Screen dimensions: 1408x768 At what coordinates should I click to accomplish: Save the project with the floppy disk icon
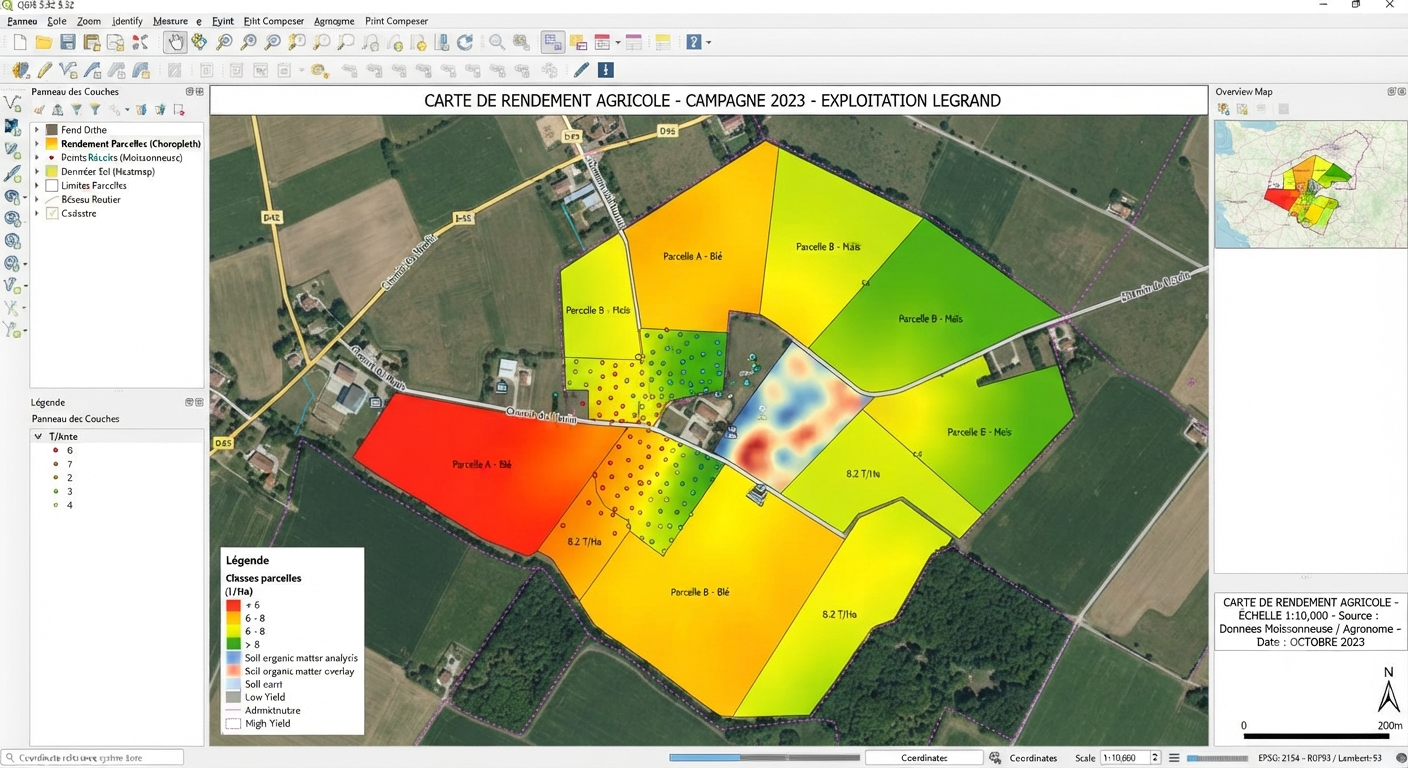(x=68, y=42)
